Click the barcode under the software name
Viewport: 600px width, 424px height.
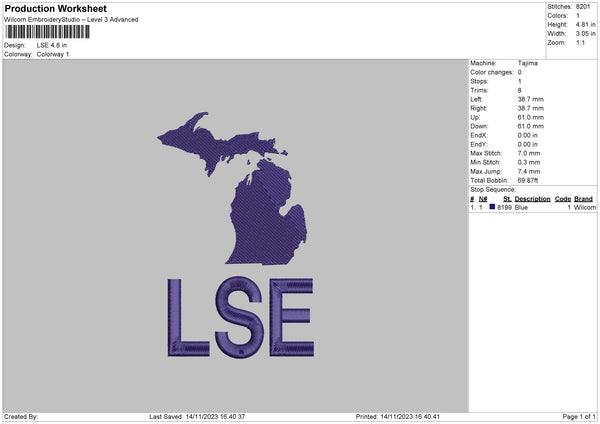pyautogui.click(x=48, y=32)
